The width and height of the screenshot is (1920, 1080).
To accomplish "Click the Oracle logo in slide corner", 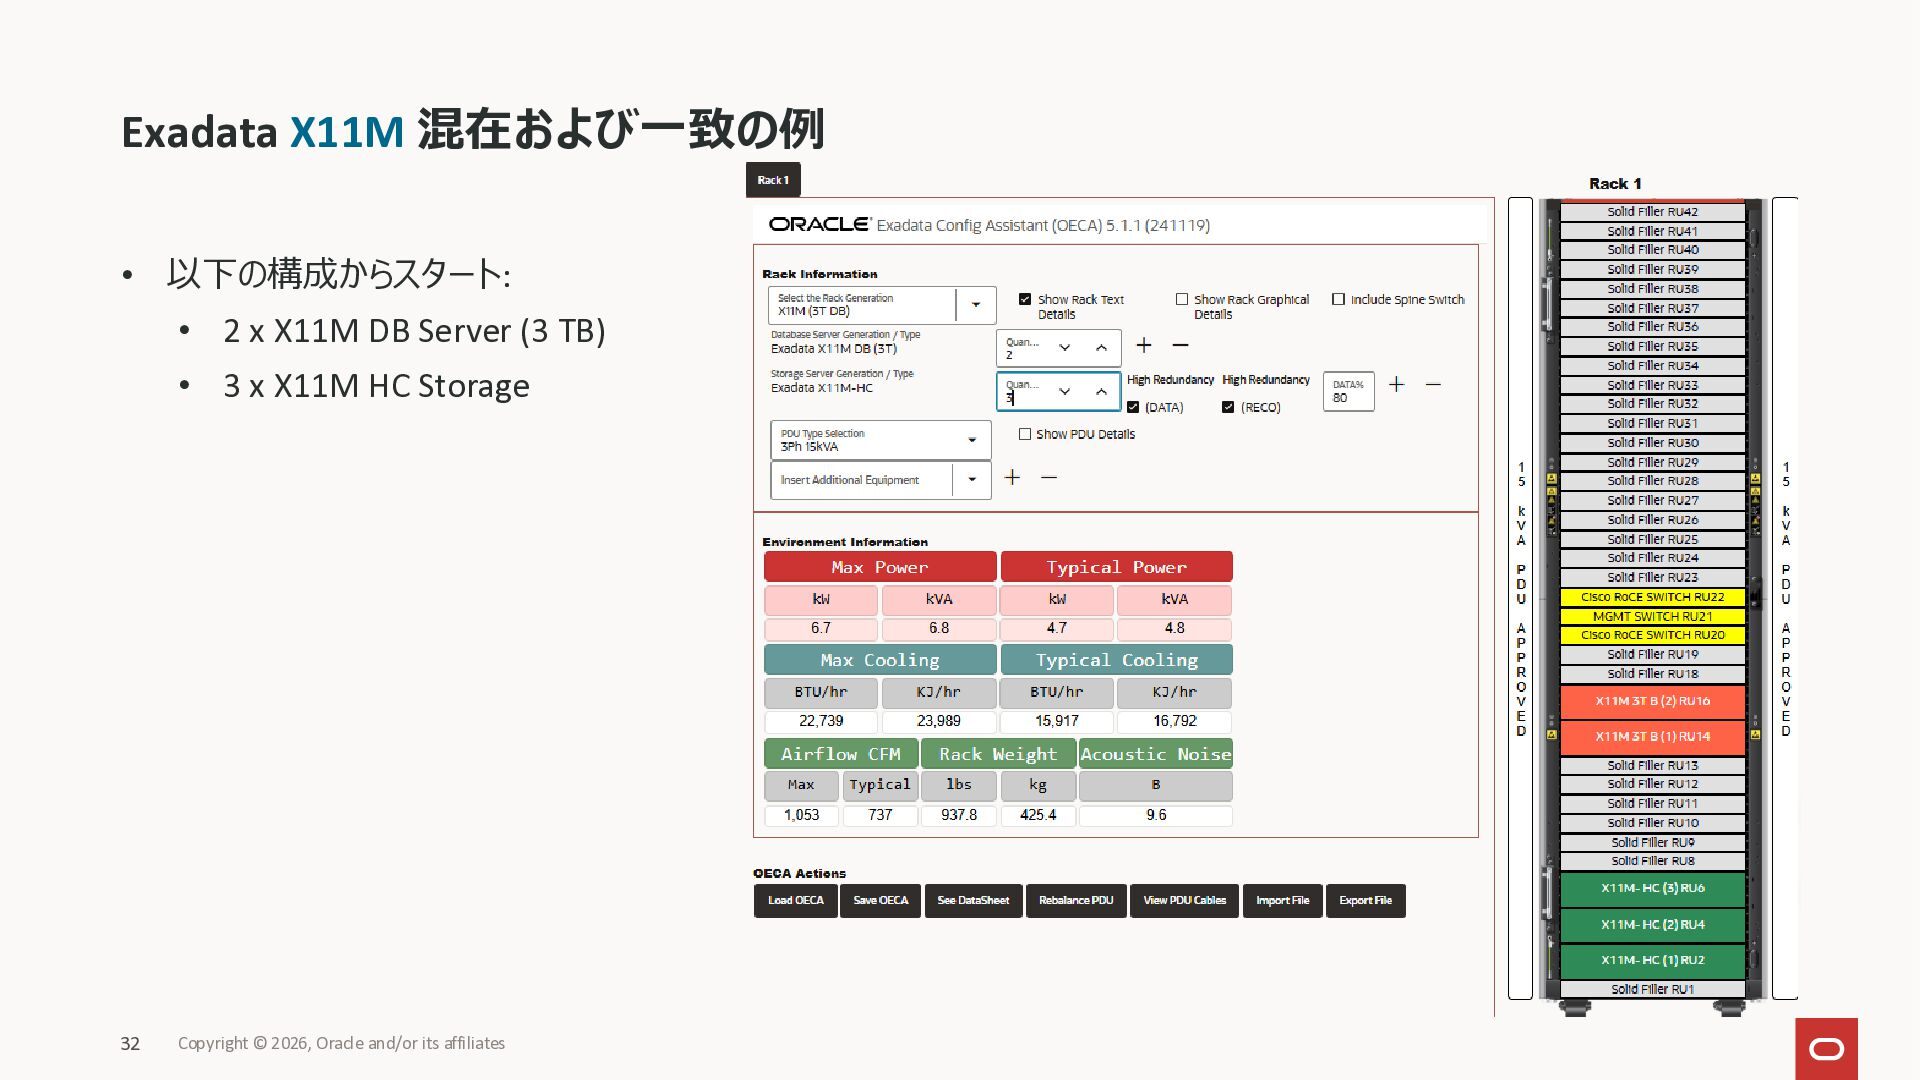I will 1826,1048.
